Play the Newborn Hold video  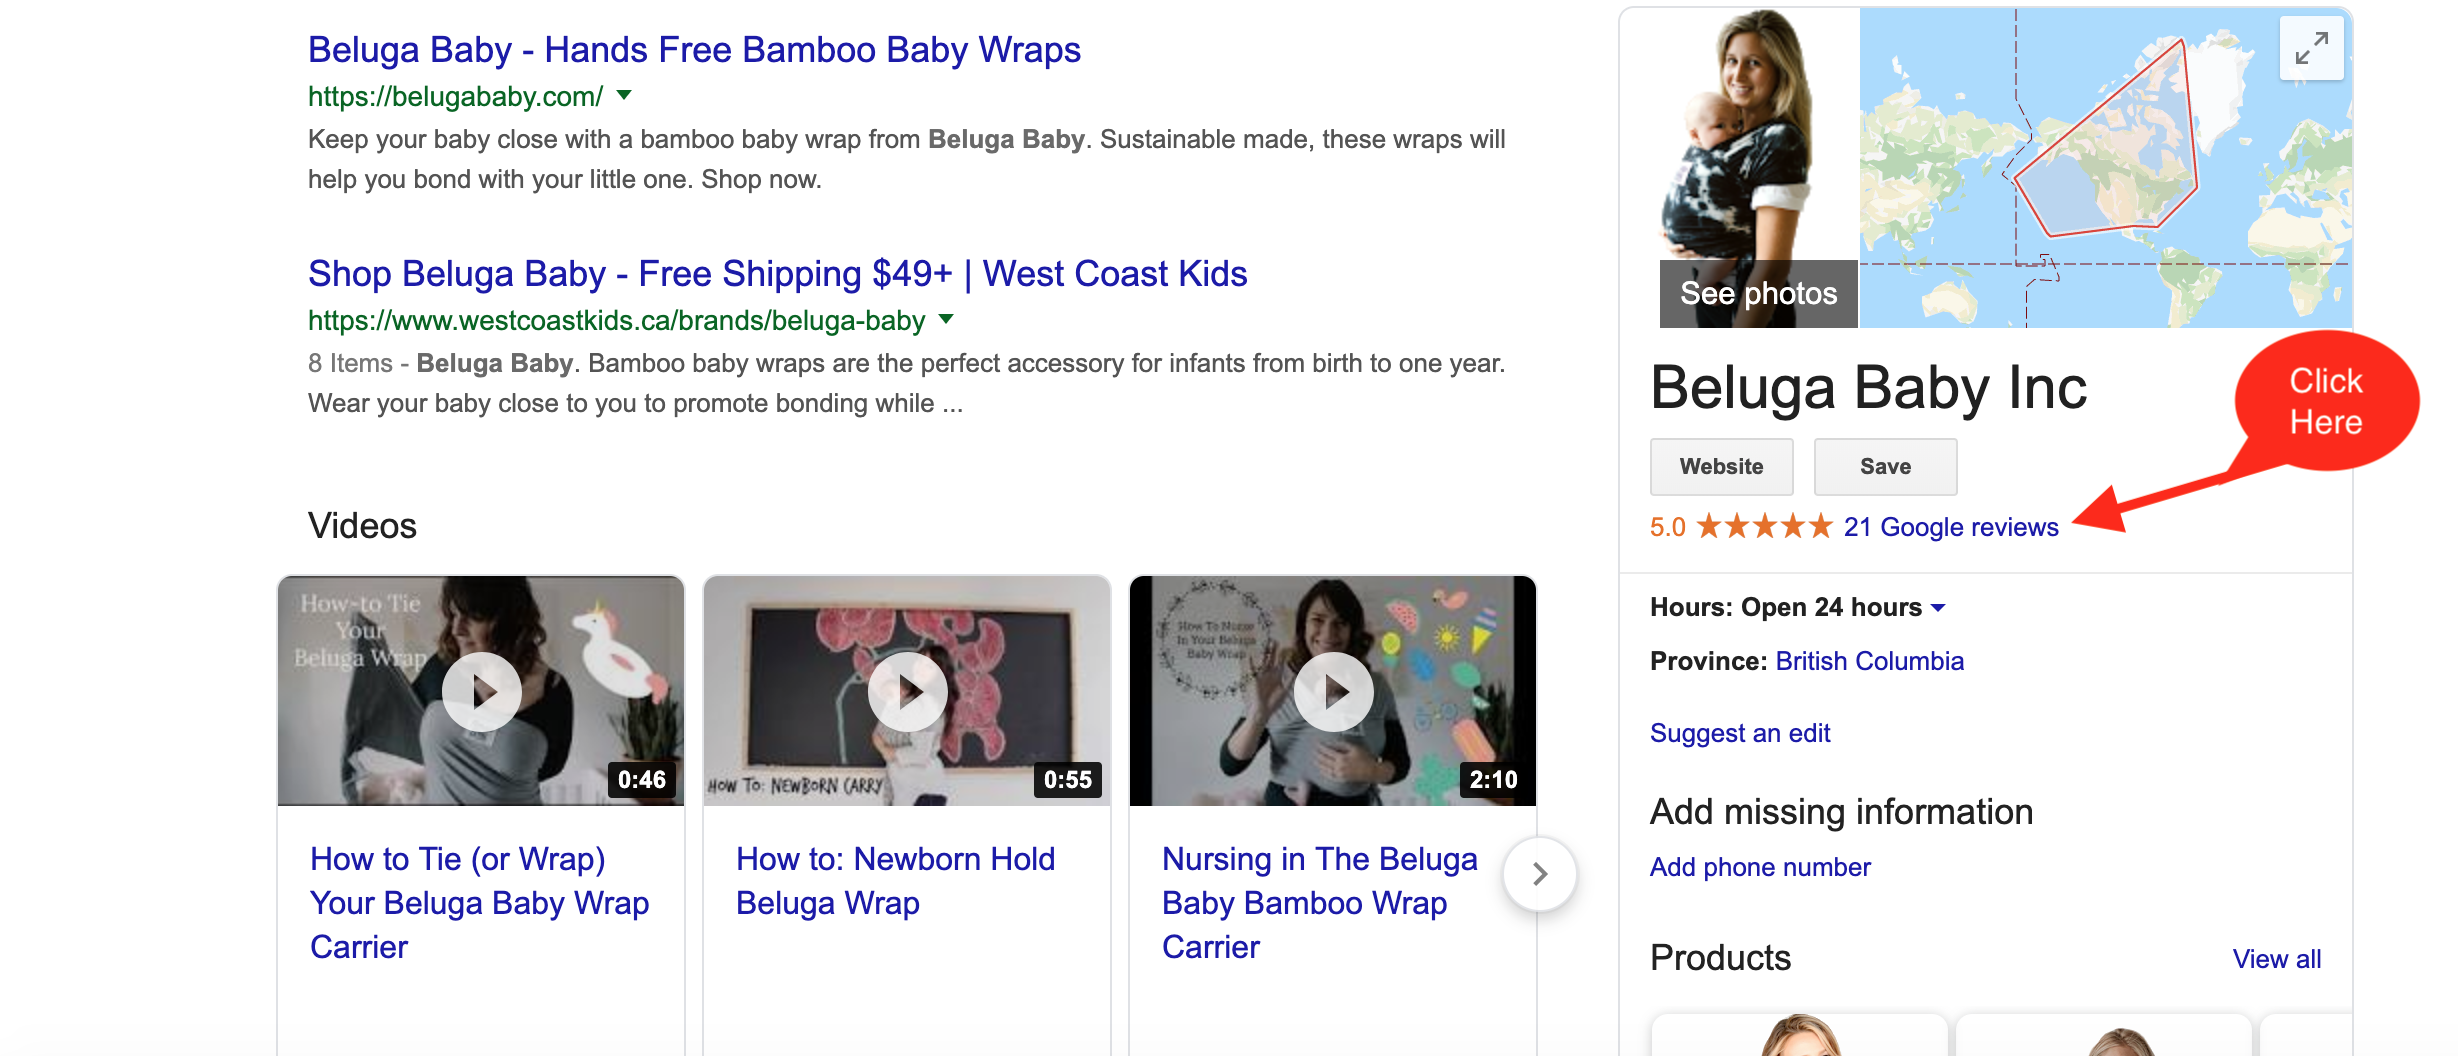click(x=908, y=691)
